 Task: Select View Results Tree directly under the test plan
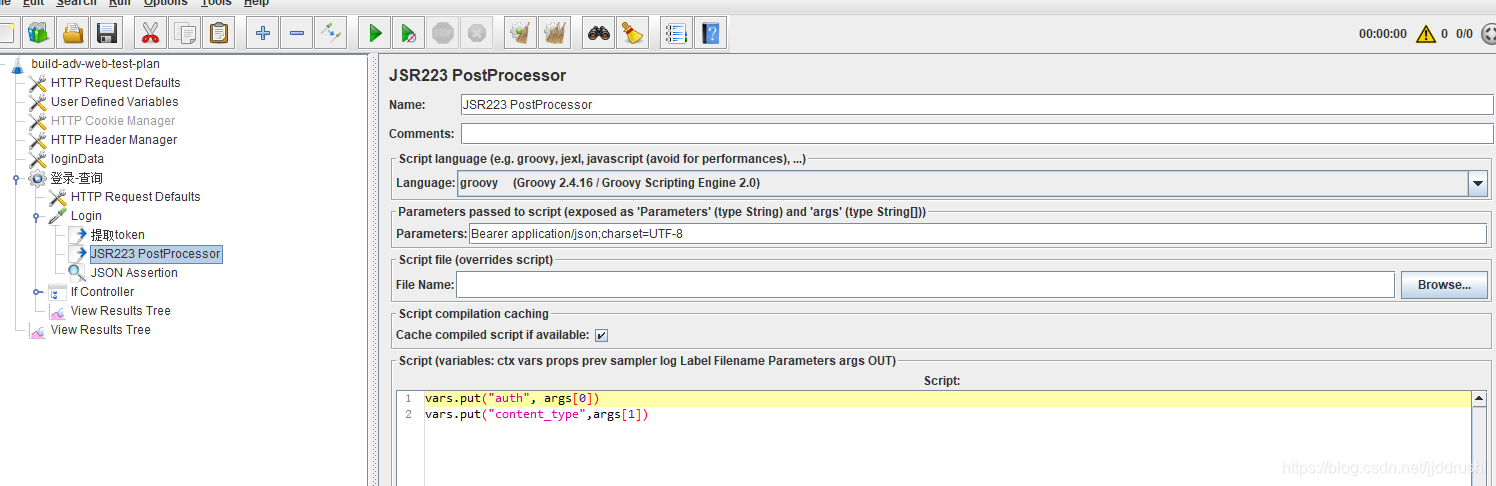(100, 330)
